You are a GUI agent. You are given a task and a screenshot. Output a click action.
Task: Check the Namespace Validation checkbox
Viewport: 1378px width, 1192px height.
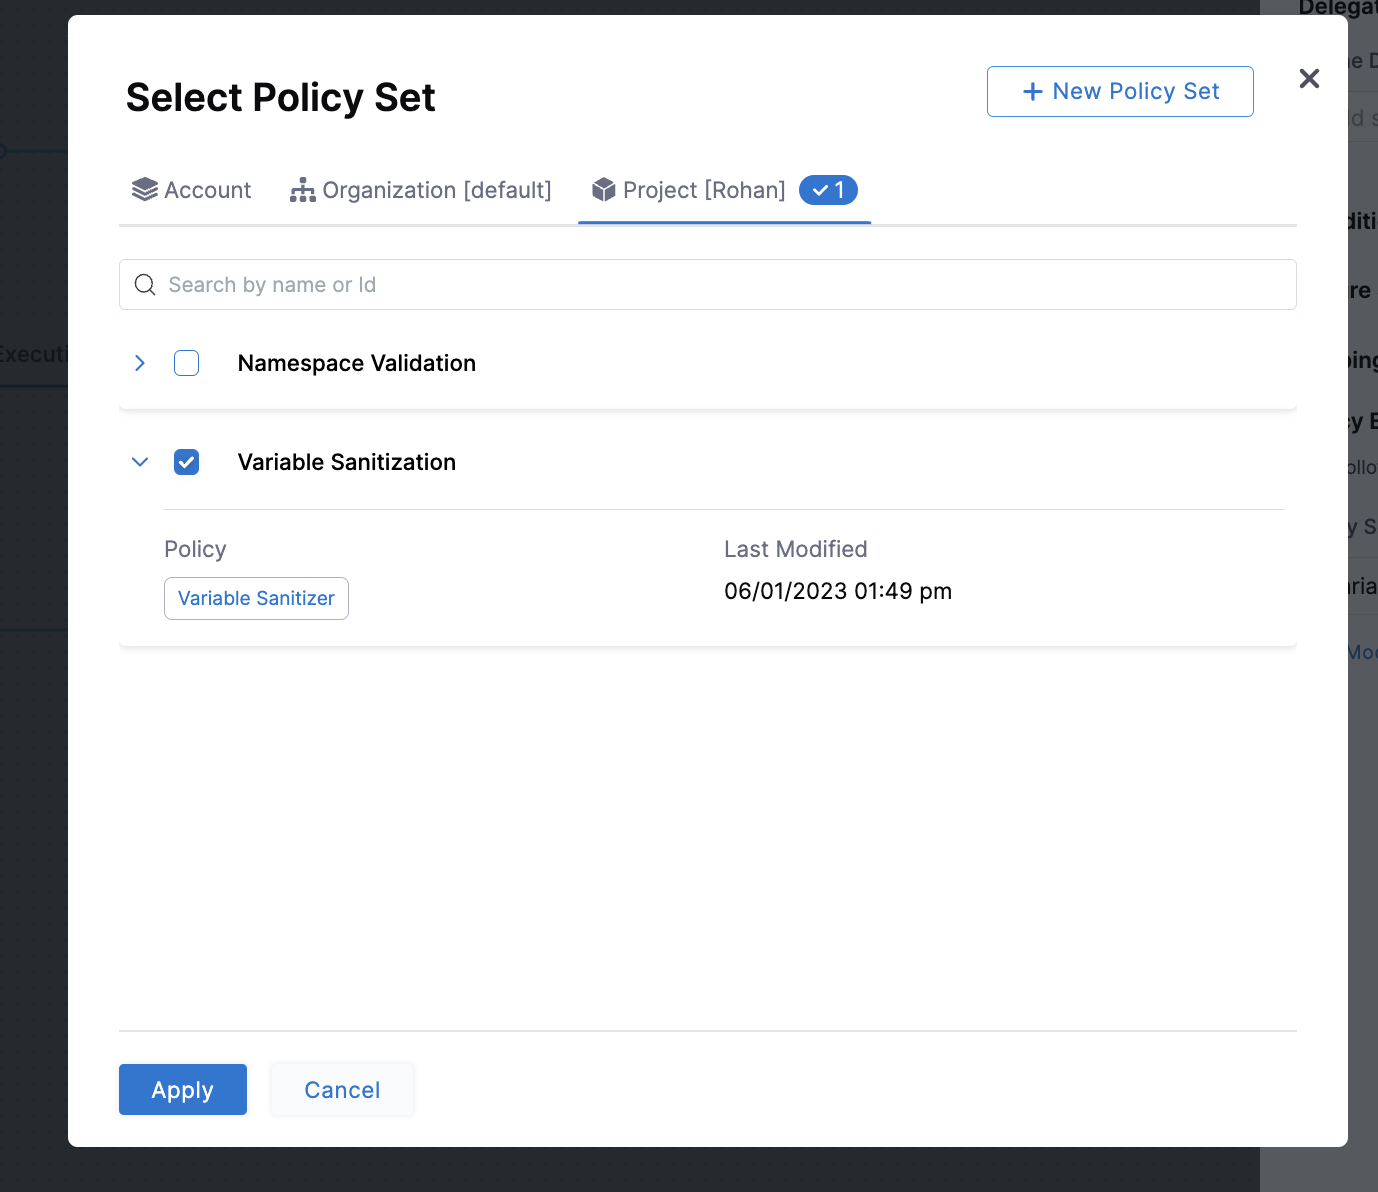187,363
